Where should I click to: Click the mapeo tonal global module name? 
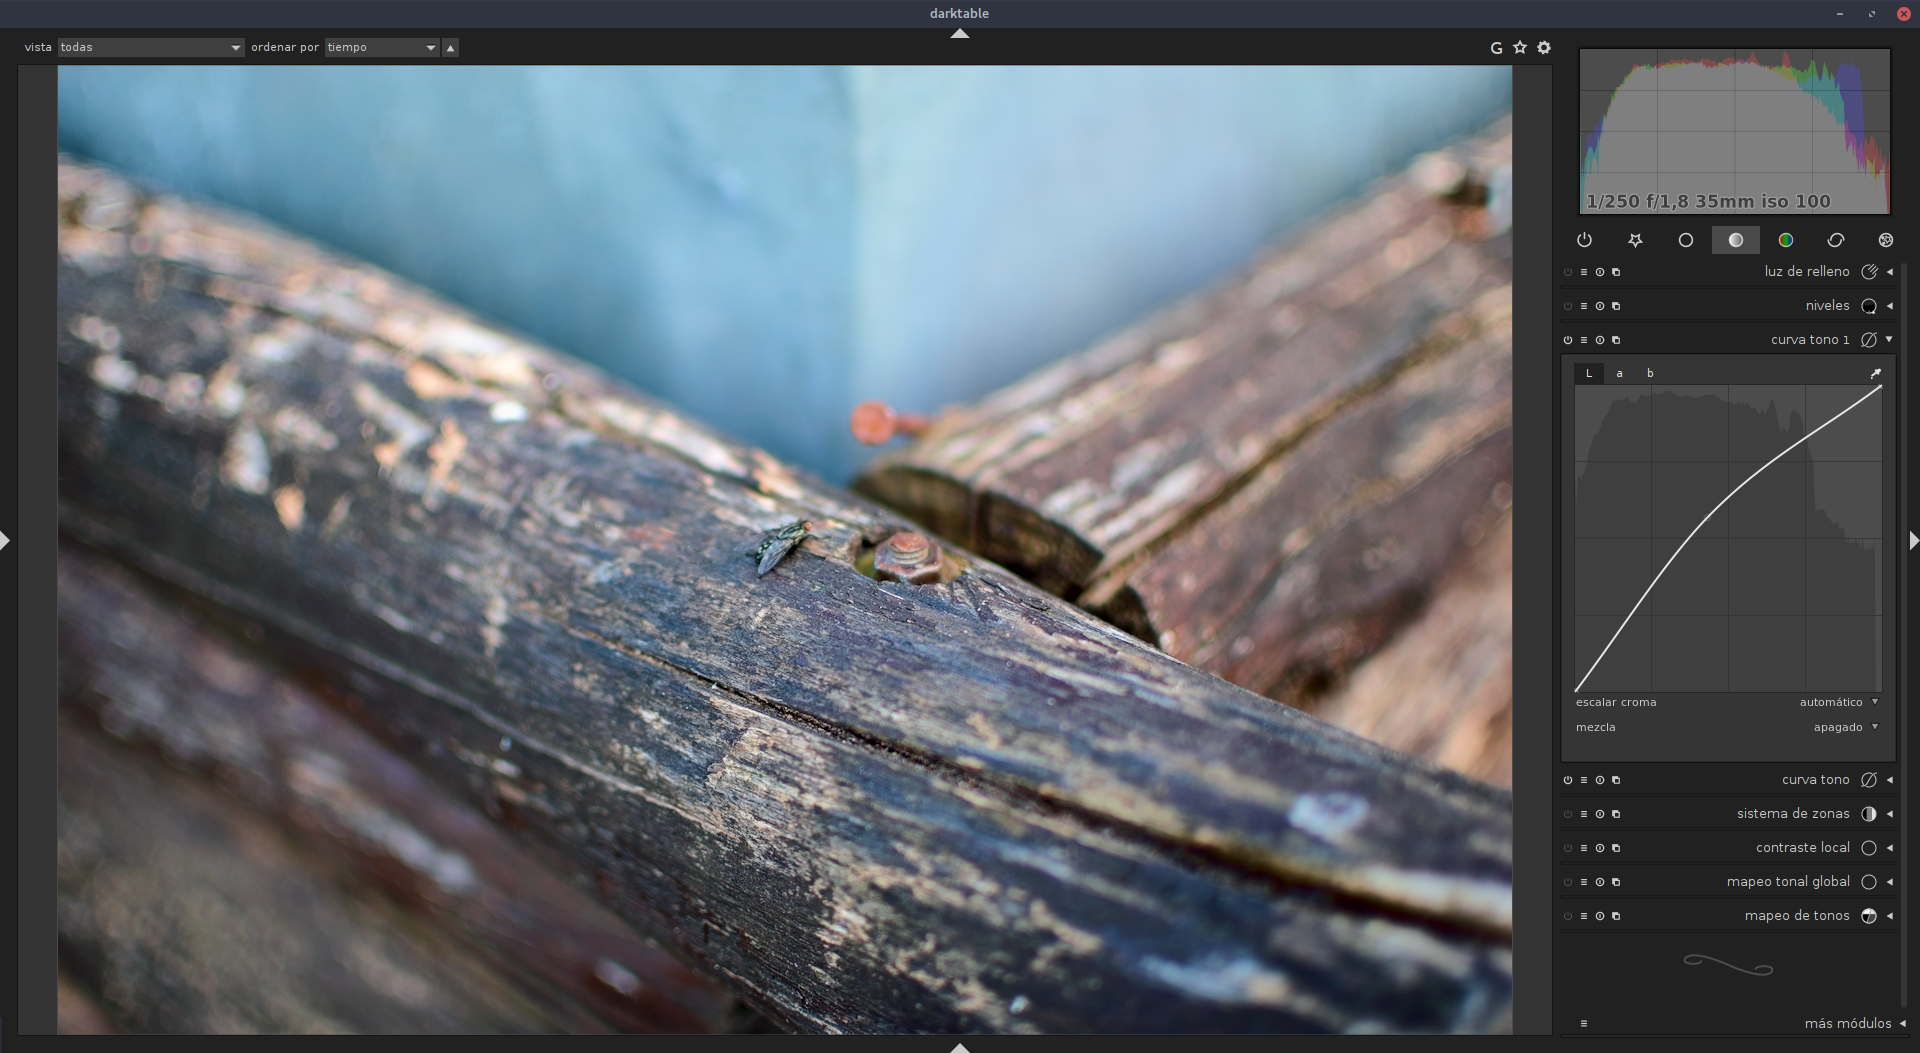tap(1788, 882)
